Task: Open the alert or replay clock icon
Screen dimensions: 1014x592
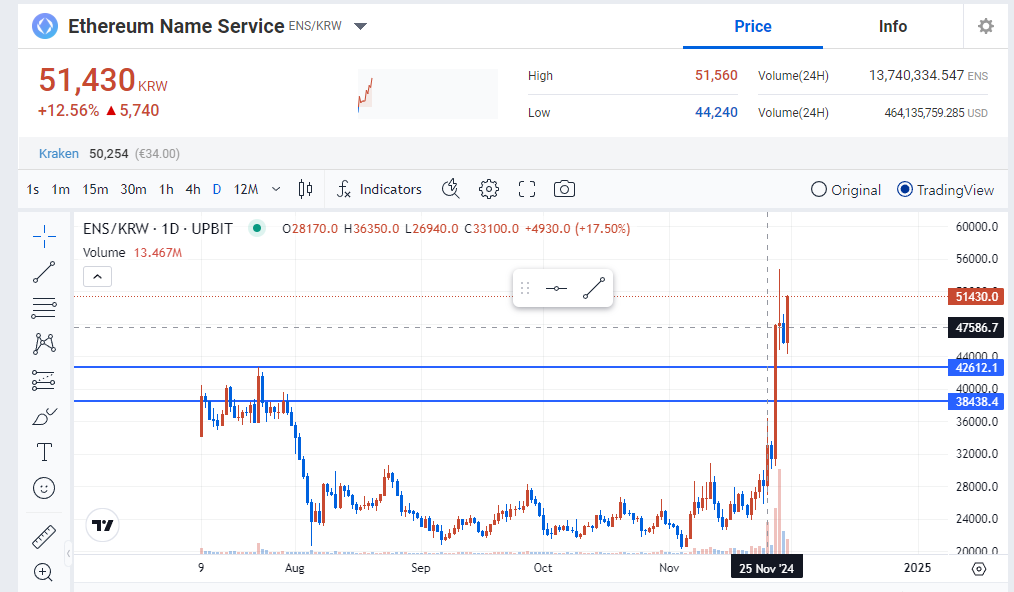Action: 451,189
